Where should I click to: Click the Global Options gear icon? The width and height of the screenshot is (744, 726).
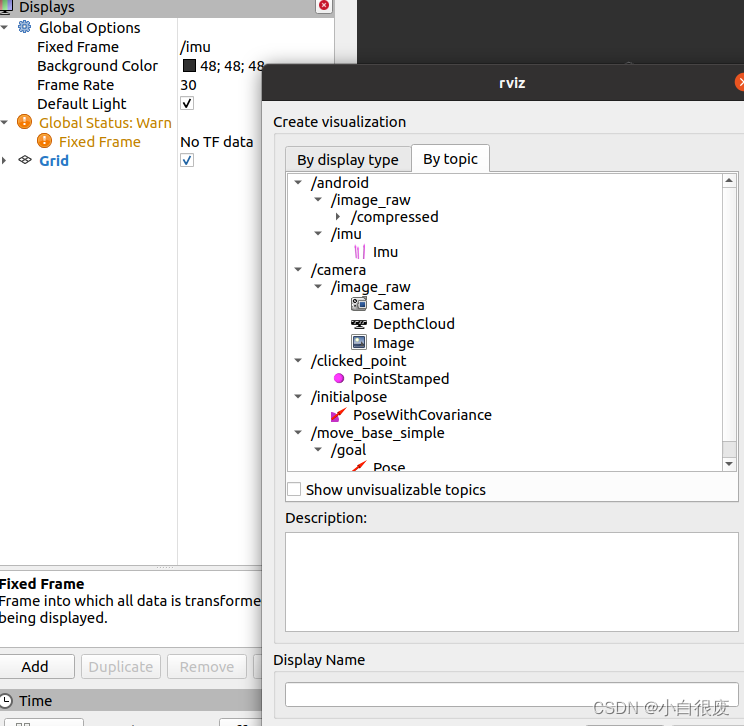pos(25,27)
